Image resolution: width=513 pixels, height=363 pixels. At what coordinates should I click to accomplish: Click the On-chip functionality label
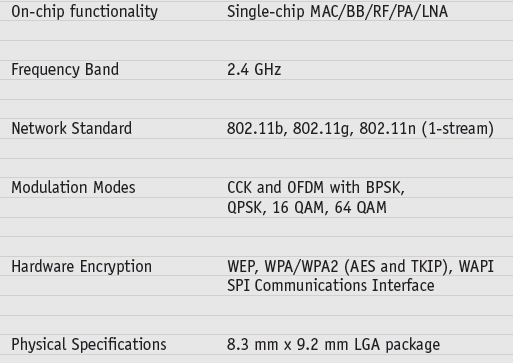click(x=84, y=12)
